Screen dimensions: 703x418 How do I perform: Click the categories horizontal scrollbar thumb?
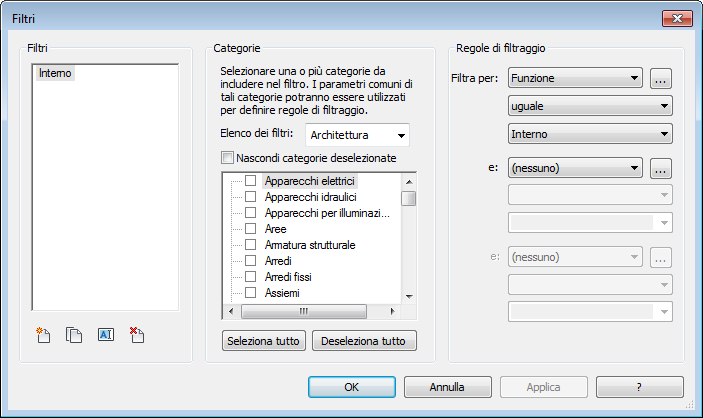point(302,311)
